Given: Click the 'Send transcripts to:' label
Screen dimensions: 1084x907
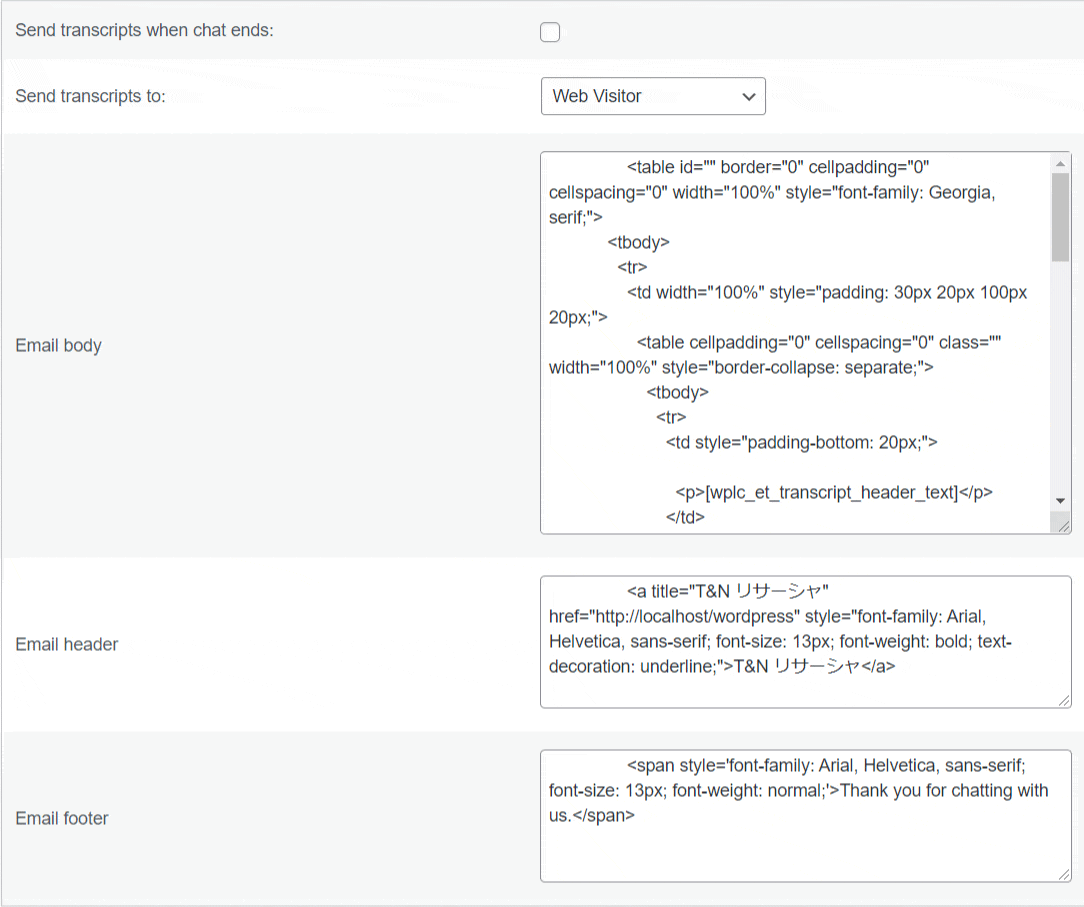Looking at the screenshot, I should (91, 96).
